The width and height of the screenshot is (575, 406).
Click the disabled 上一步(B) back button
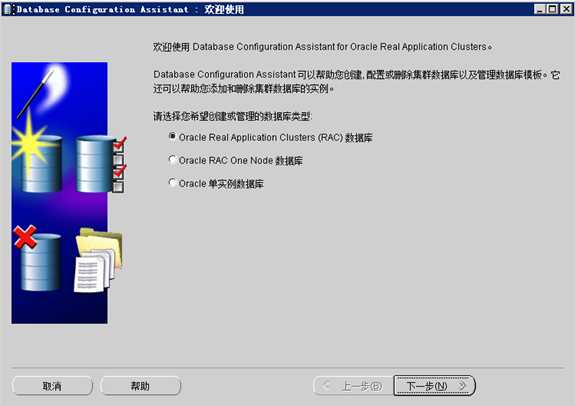pos(353,386)
